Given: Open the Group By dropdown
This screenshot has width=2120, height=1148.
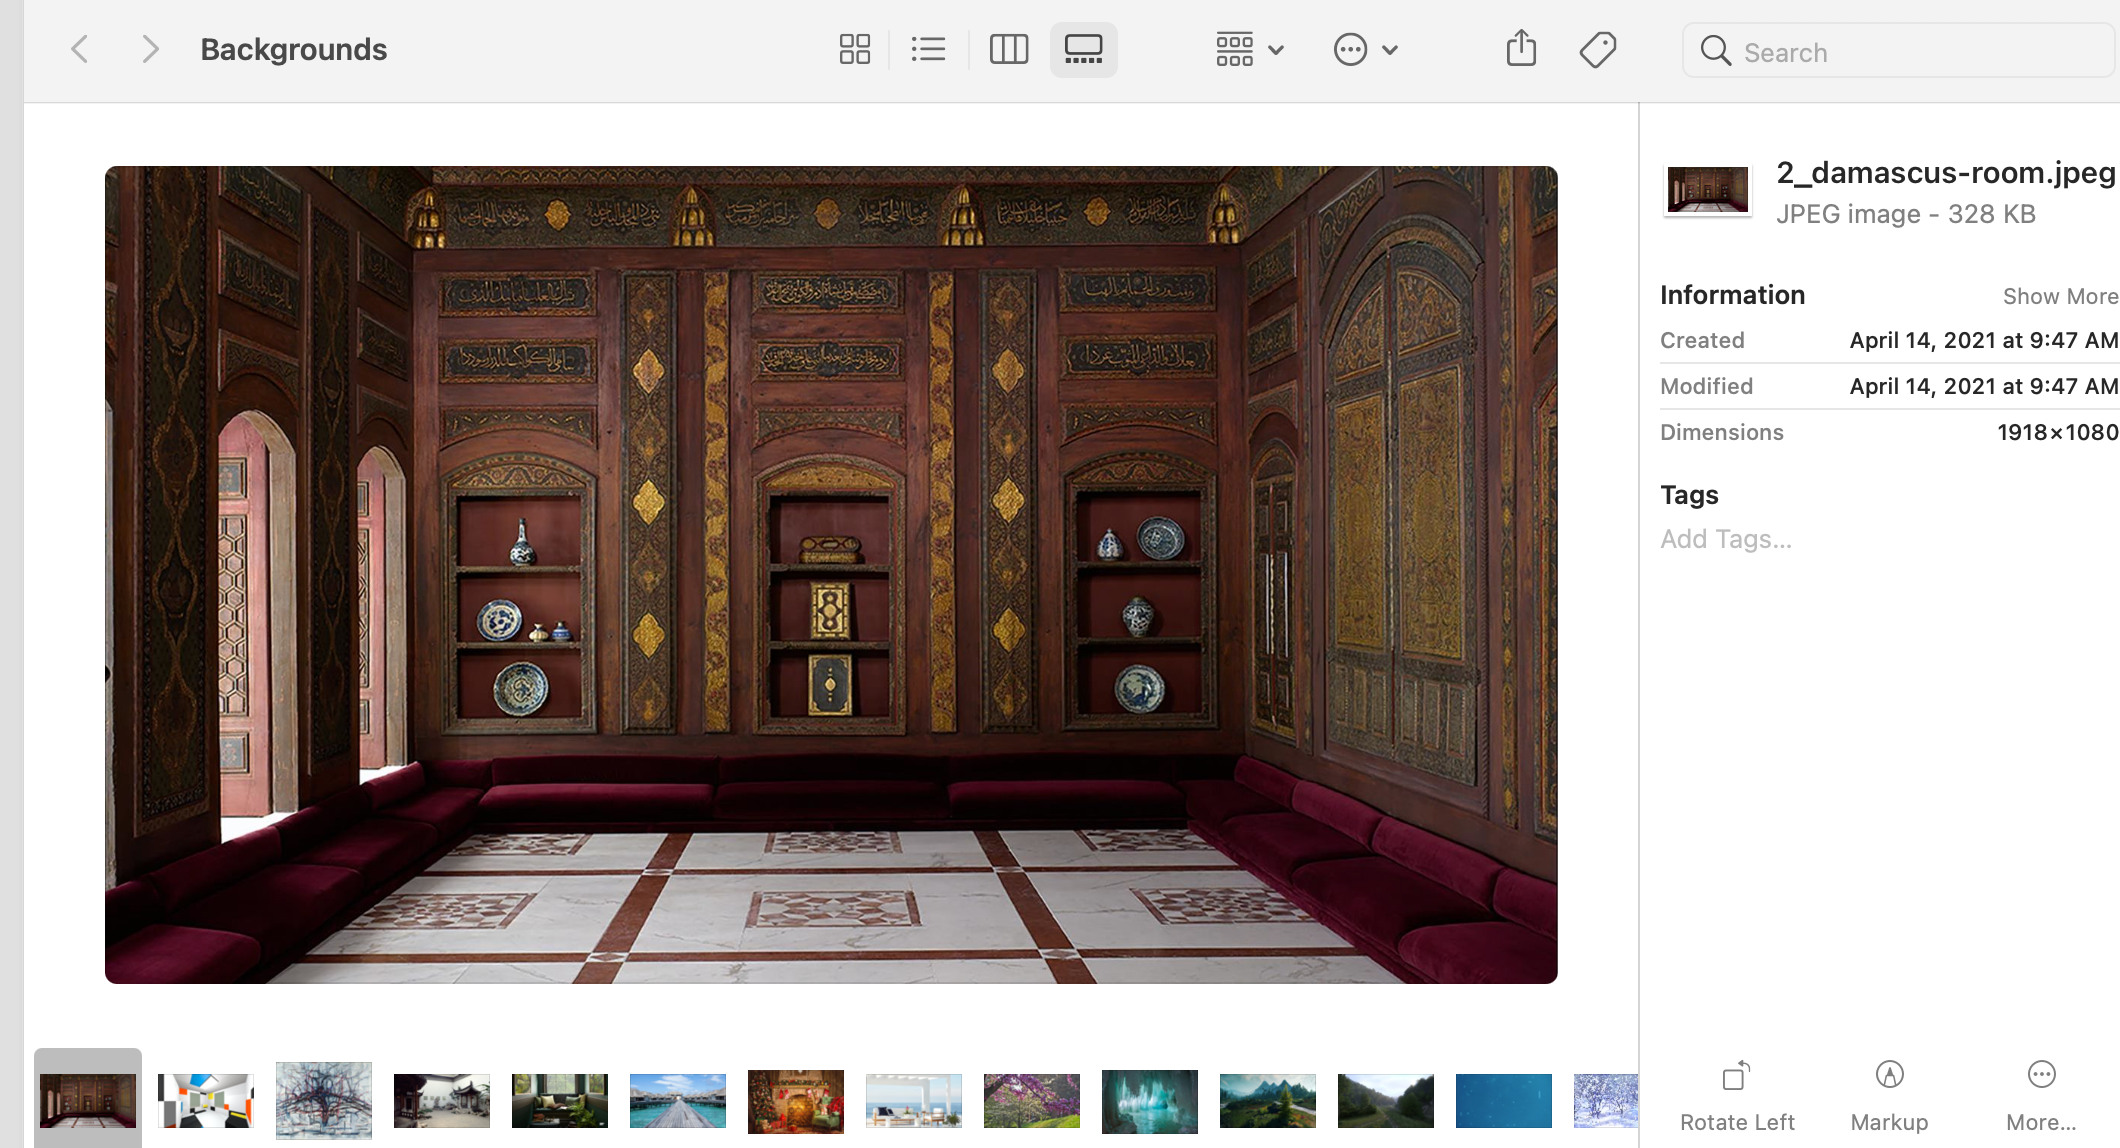Looking at the screenshot, I should [x=1249, y=49].
